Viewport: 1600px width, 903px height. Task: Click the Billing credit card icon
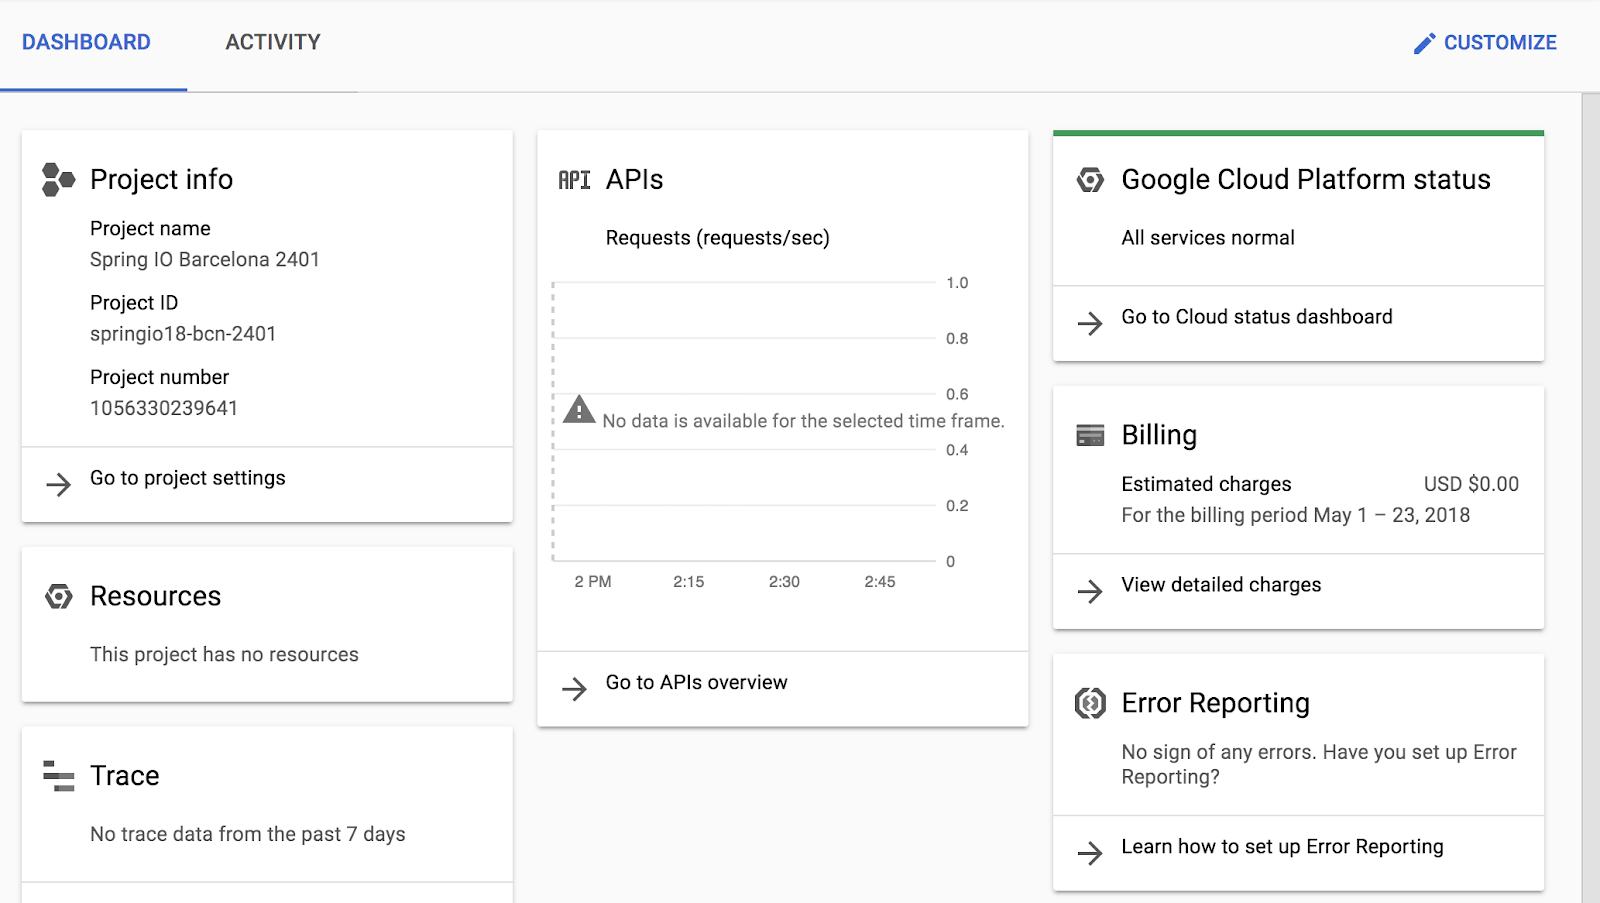[1090, 436]
